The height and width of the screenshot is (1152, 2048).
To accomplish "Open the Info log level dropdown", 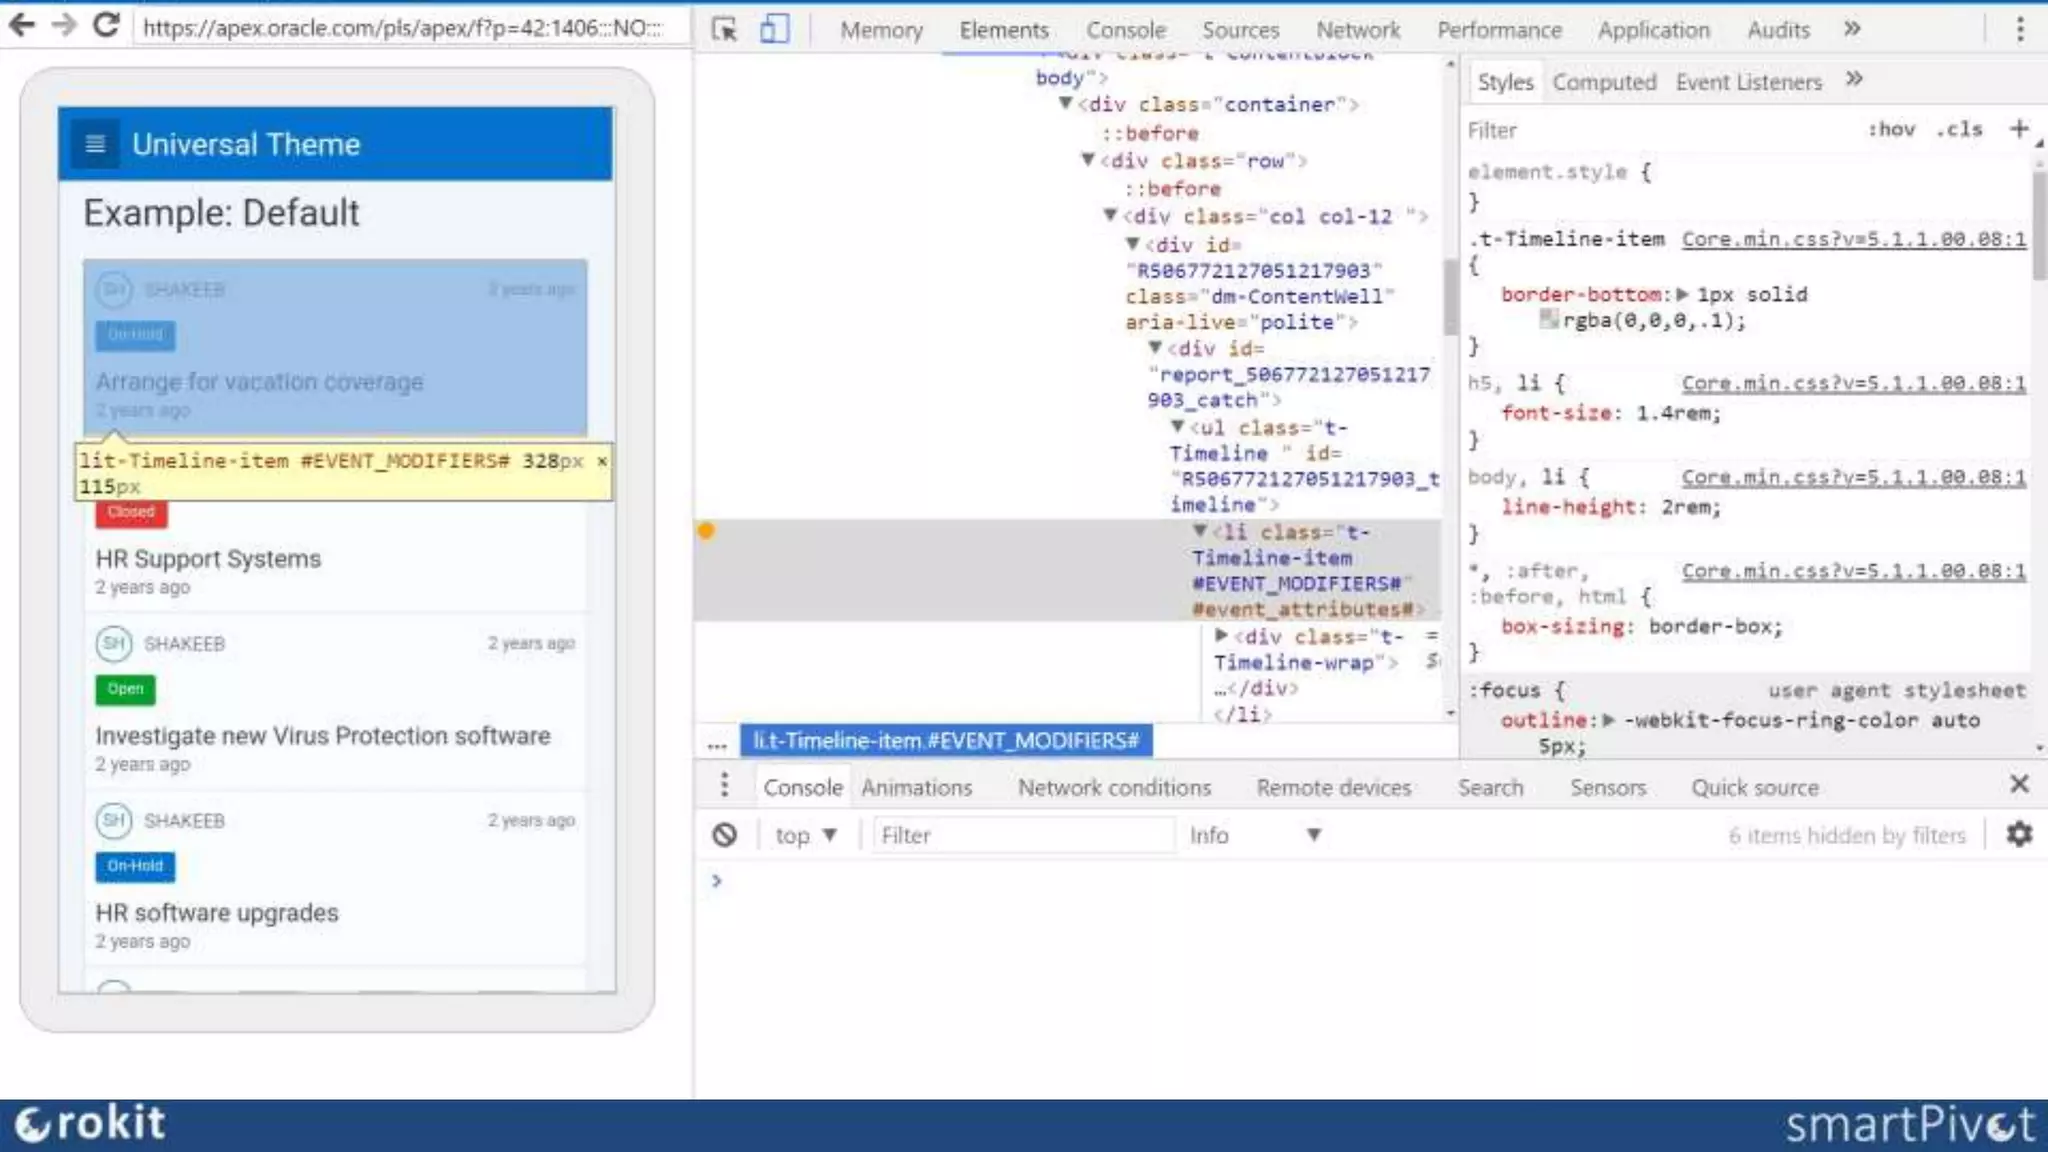I will [x=1254, y=835].
